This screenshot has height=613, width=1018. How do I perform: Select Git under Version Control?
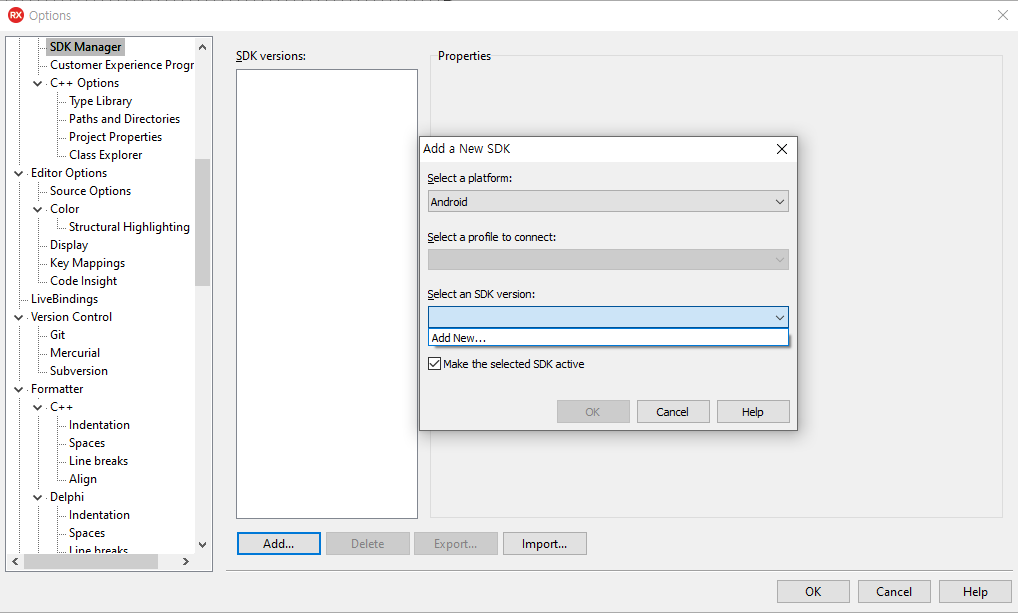click(x=57, y=334)
